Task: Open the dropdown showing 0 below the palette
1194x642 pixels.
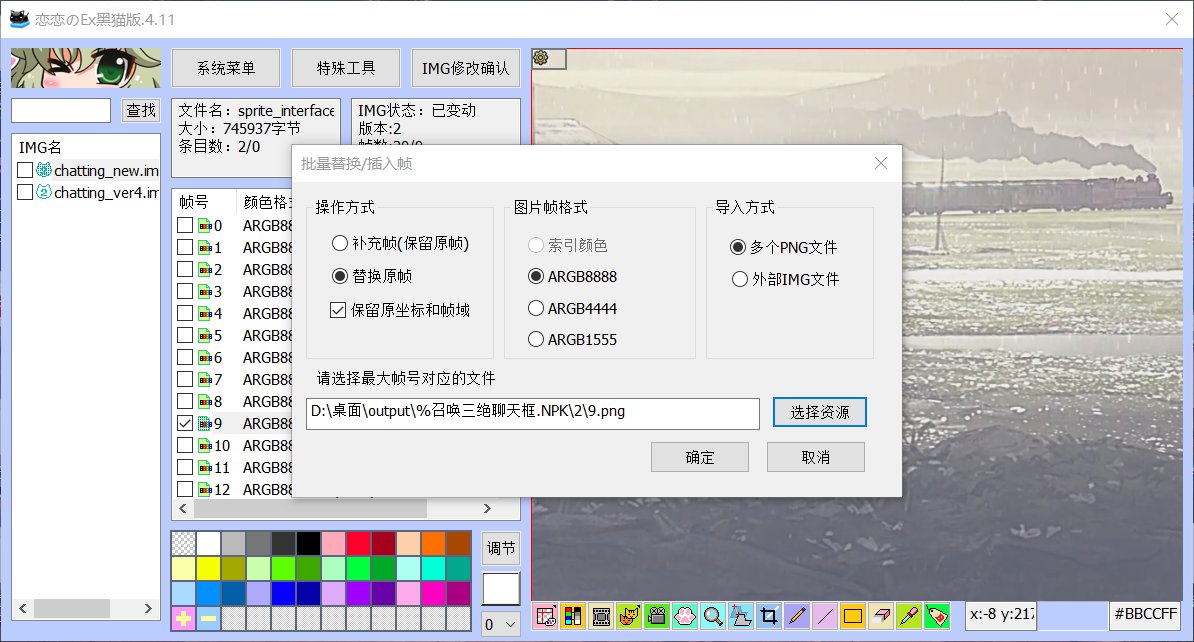Action: coord(500,624)
